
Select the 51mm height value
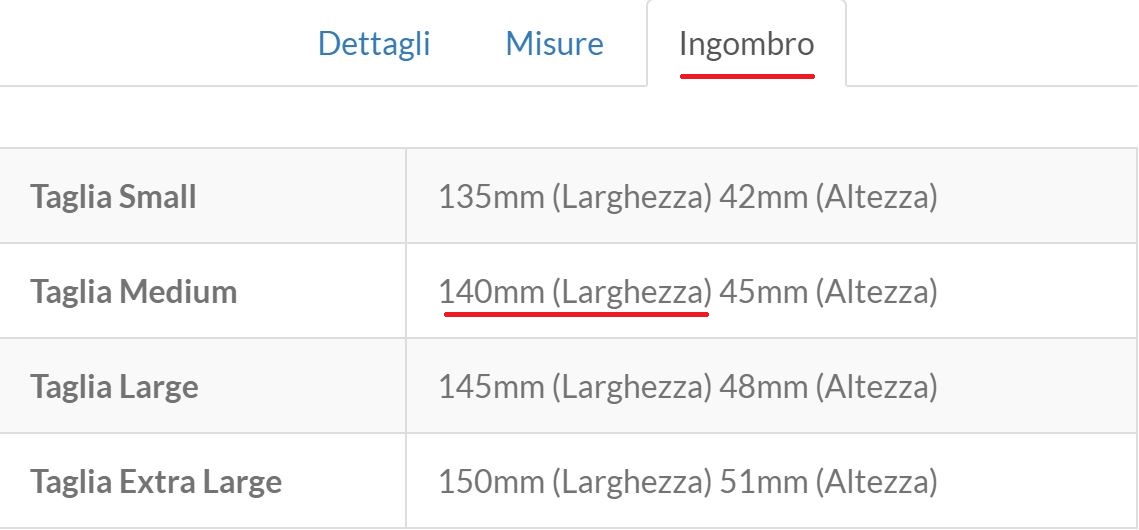pos(762,482)
